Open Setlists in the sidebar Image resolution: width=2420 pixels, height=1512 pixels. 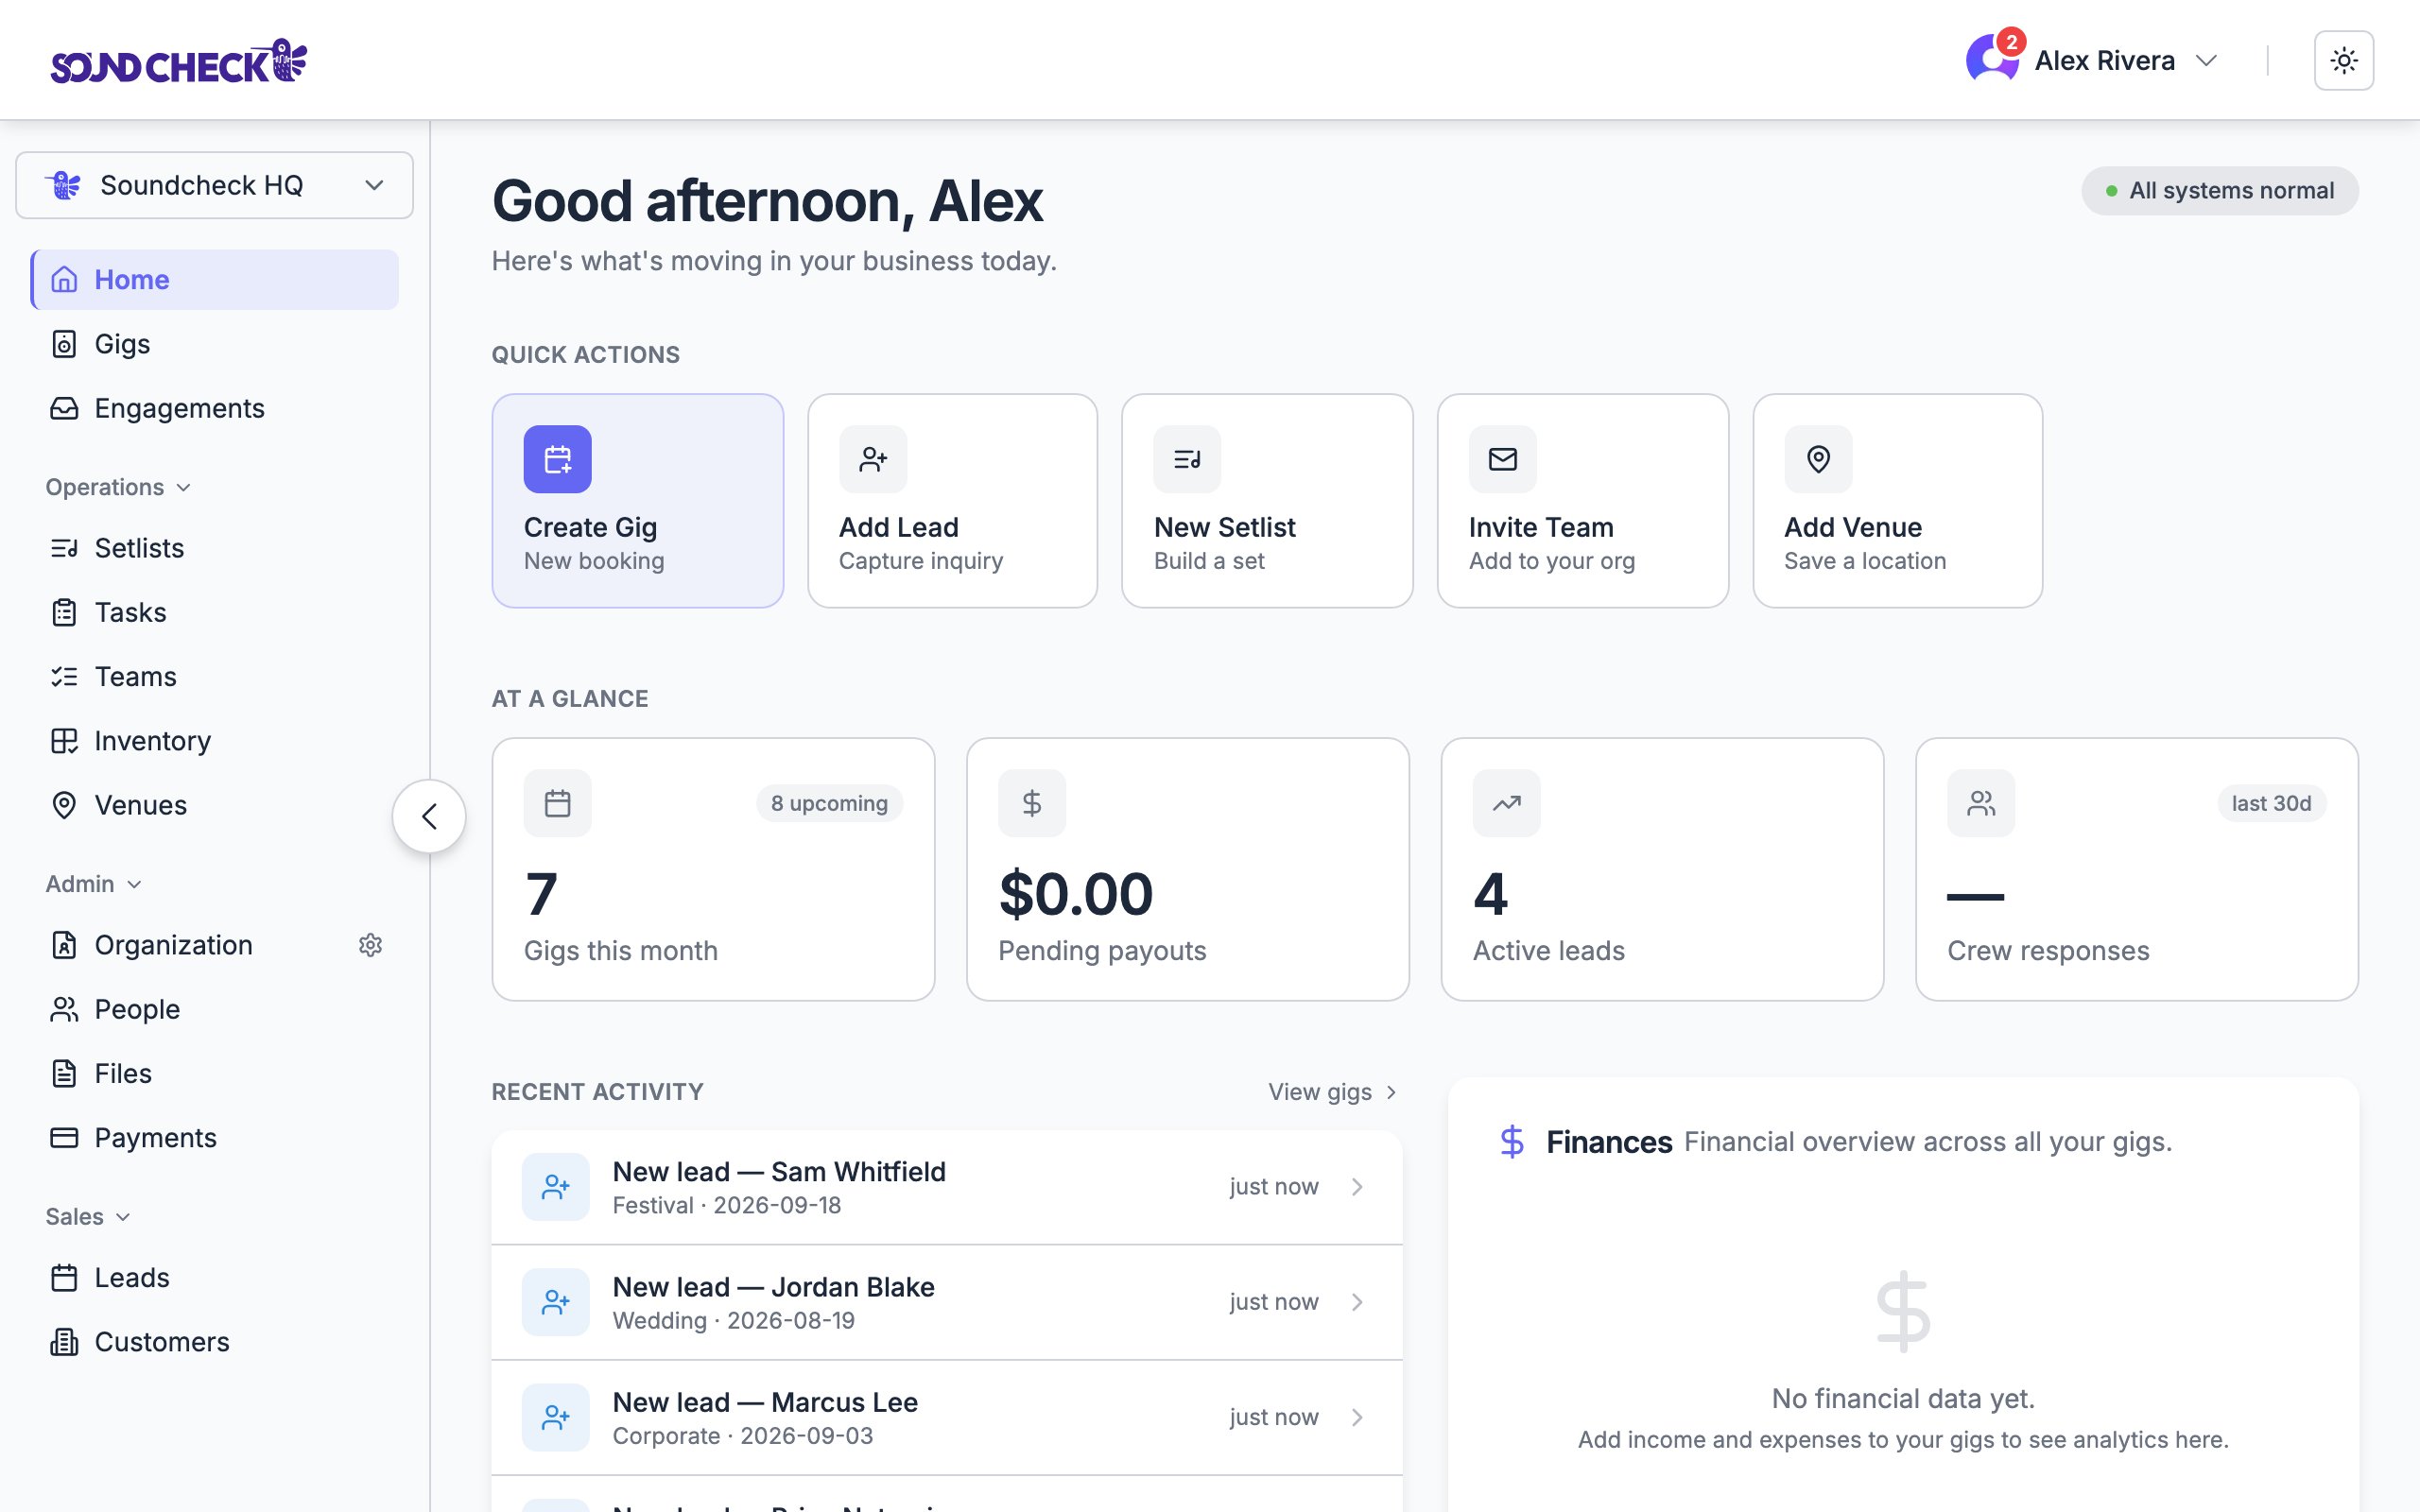(215, 548)
